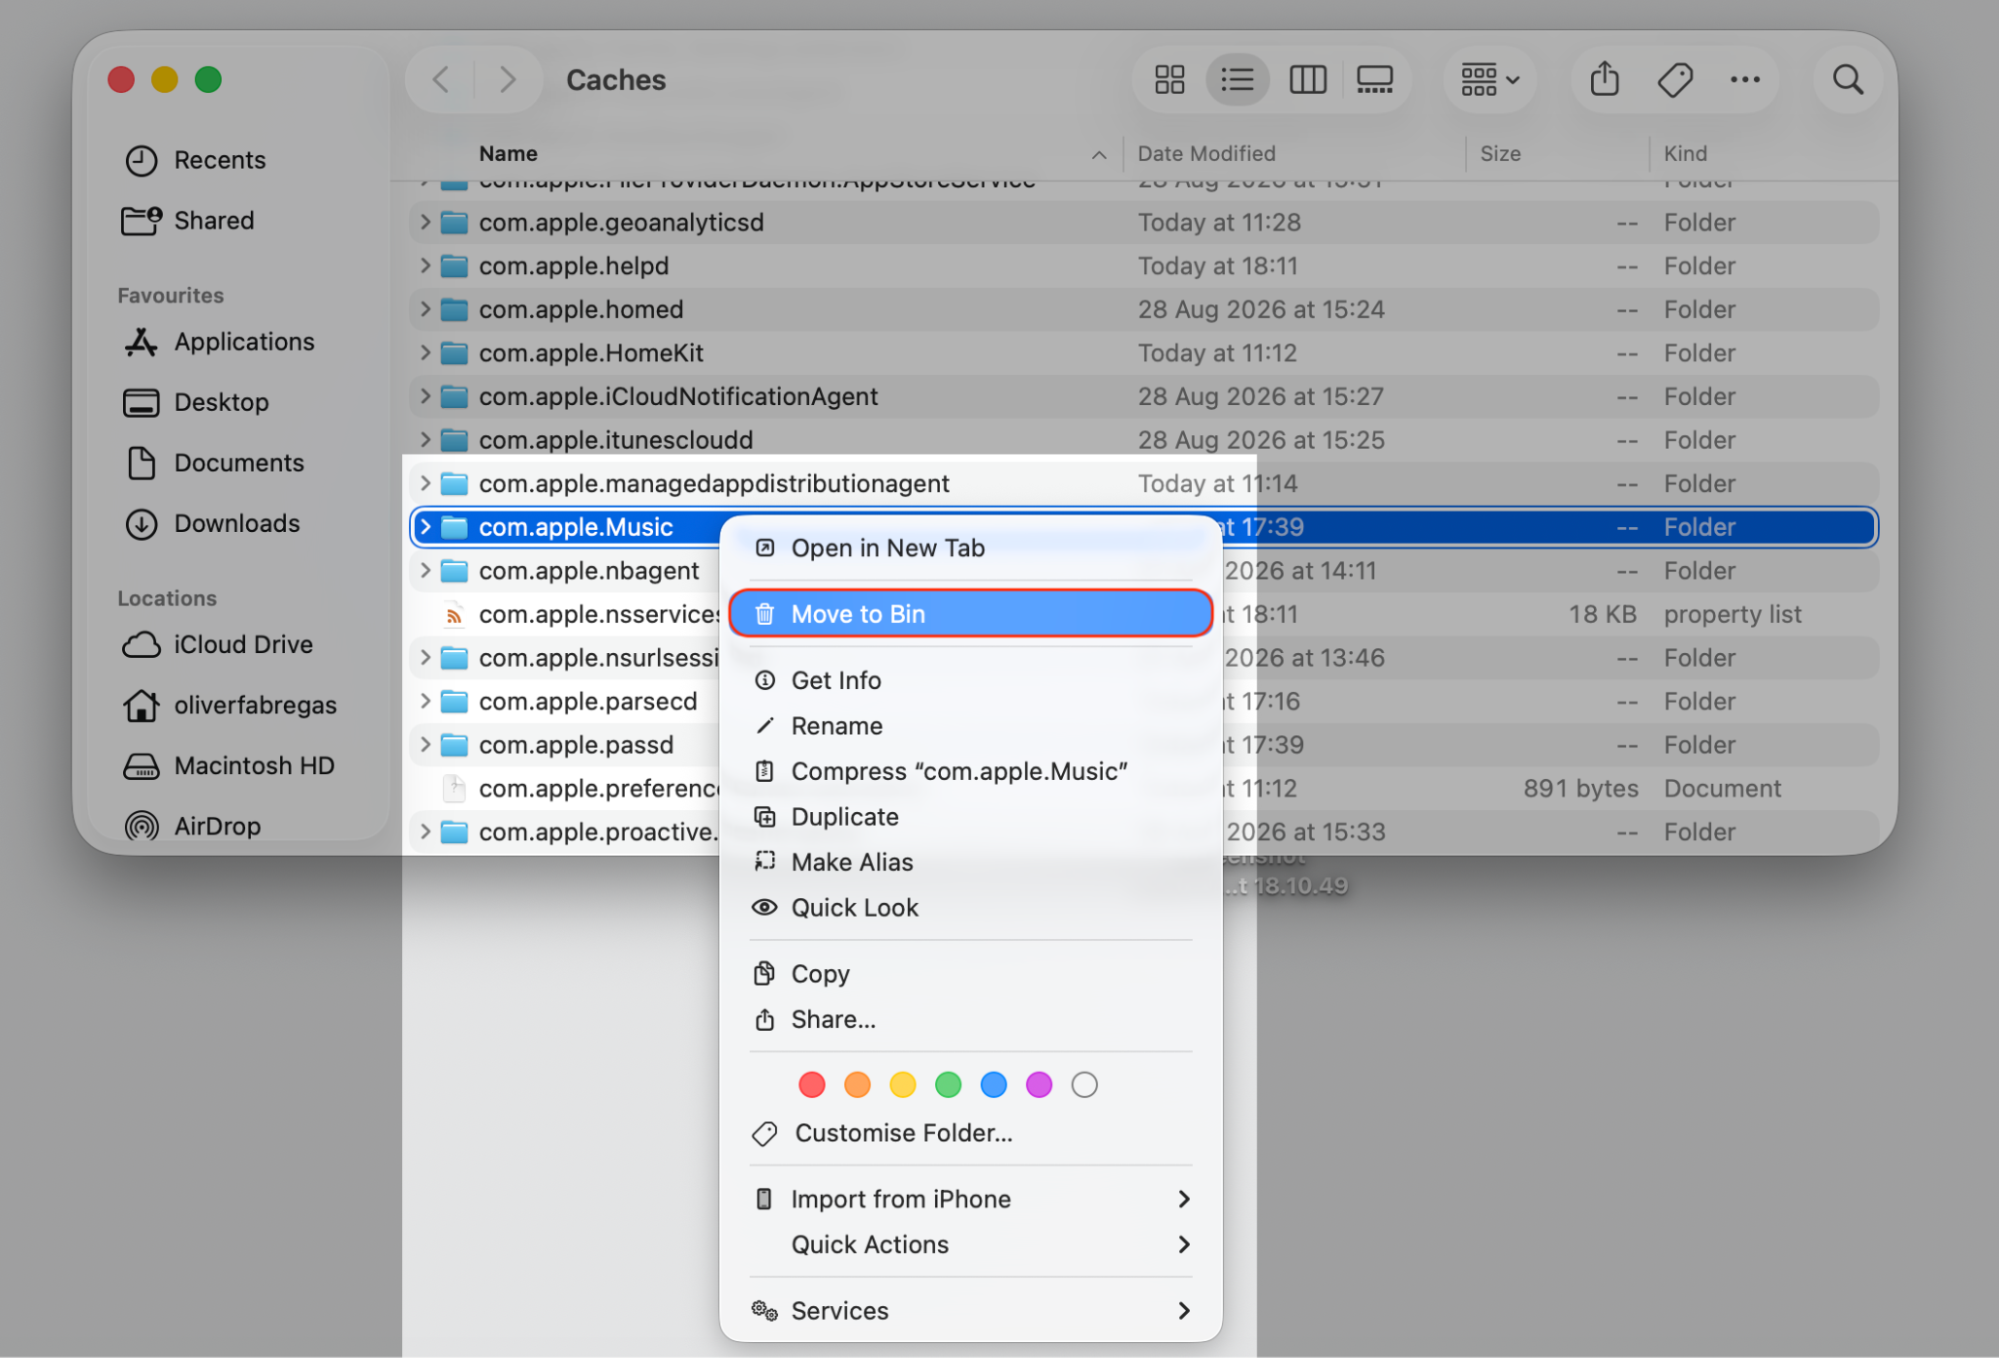Click the Share toolbar icon
Viewport: 1999px width, 1358px height.
(x=1605, y=79)
